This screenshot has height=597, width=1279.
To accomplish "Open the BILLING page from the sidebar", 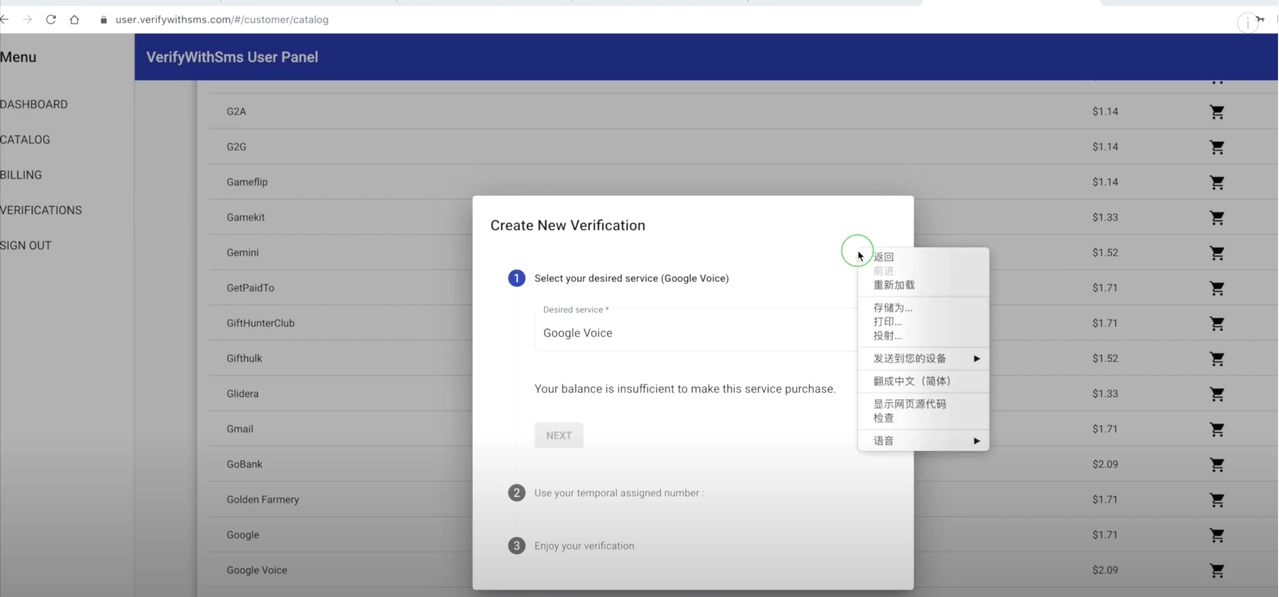I will tap(21, 175).
